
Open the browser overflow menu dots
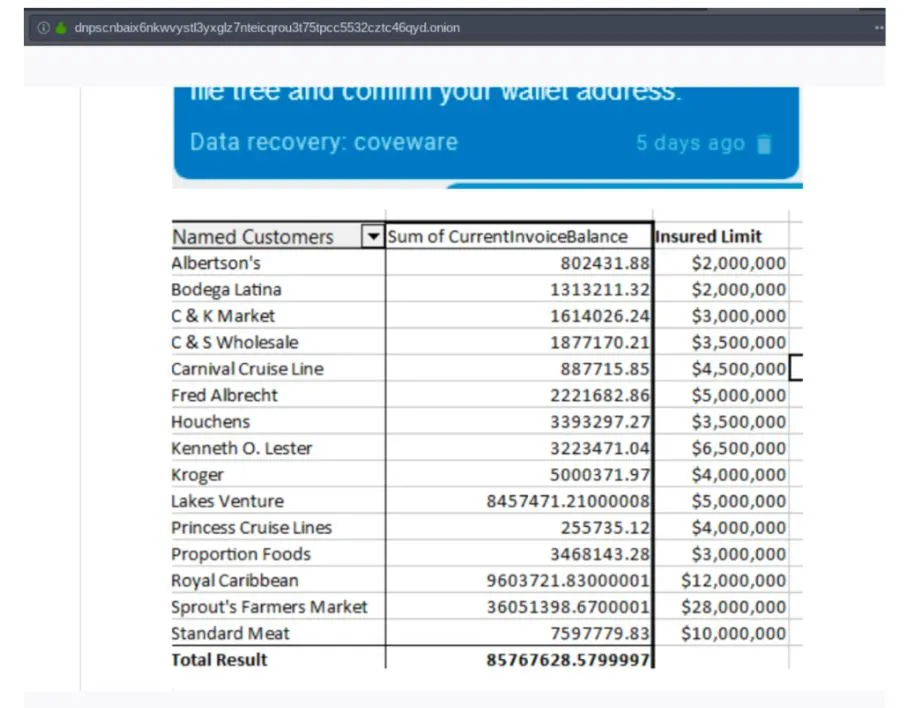[879, 27]
